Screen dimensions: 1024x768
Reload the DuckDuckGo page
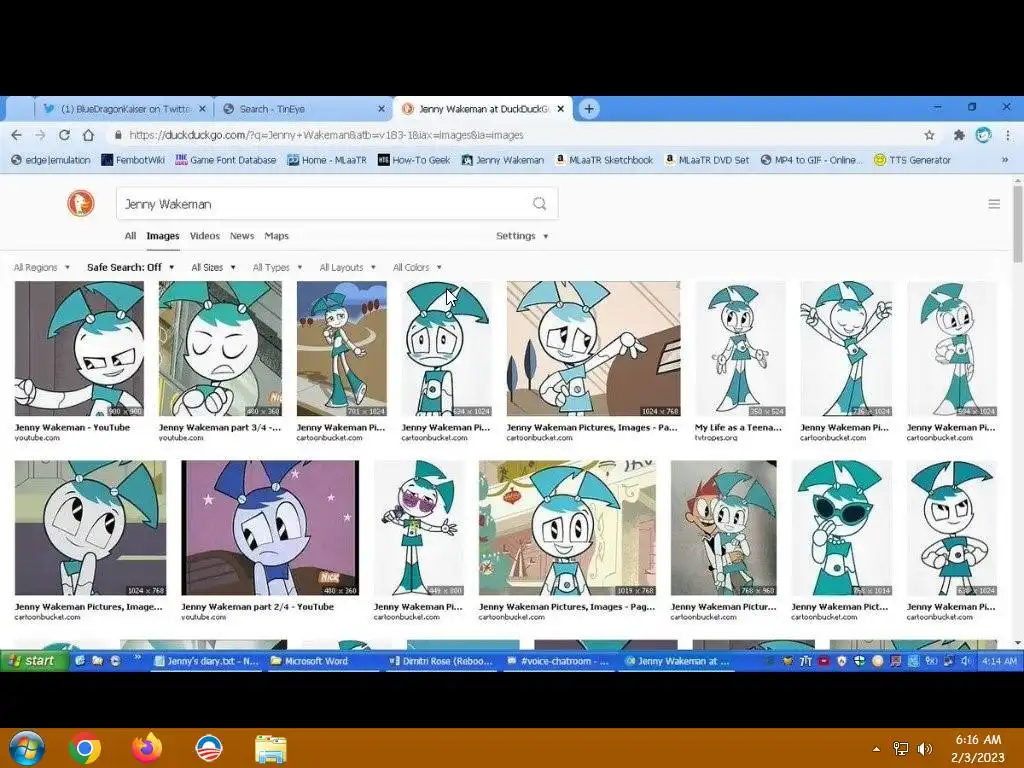(x=64, y=135)
